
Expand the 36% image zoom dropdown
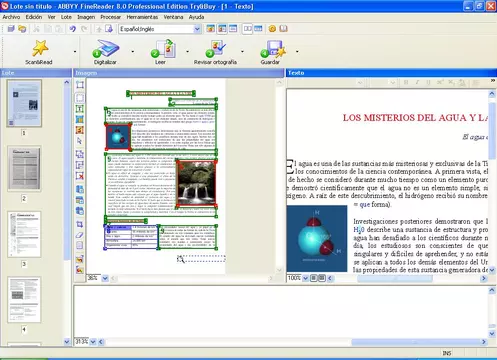point(105,278)
